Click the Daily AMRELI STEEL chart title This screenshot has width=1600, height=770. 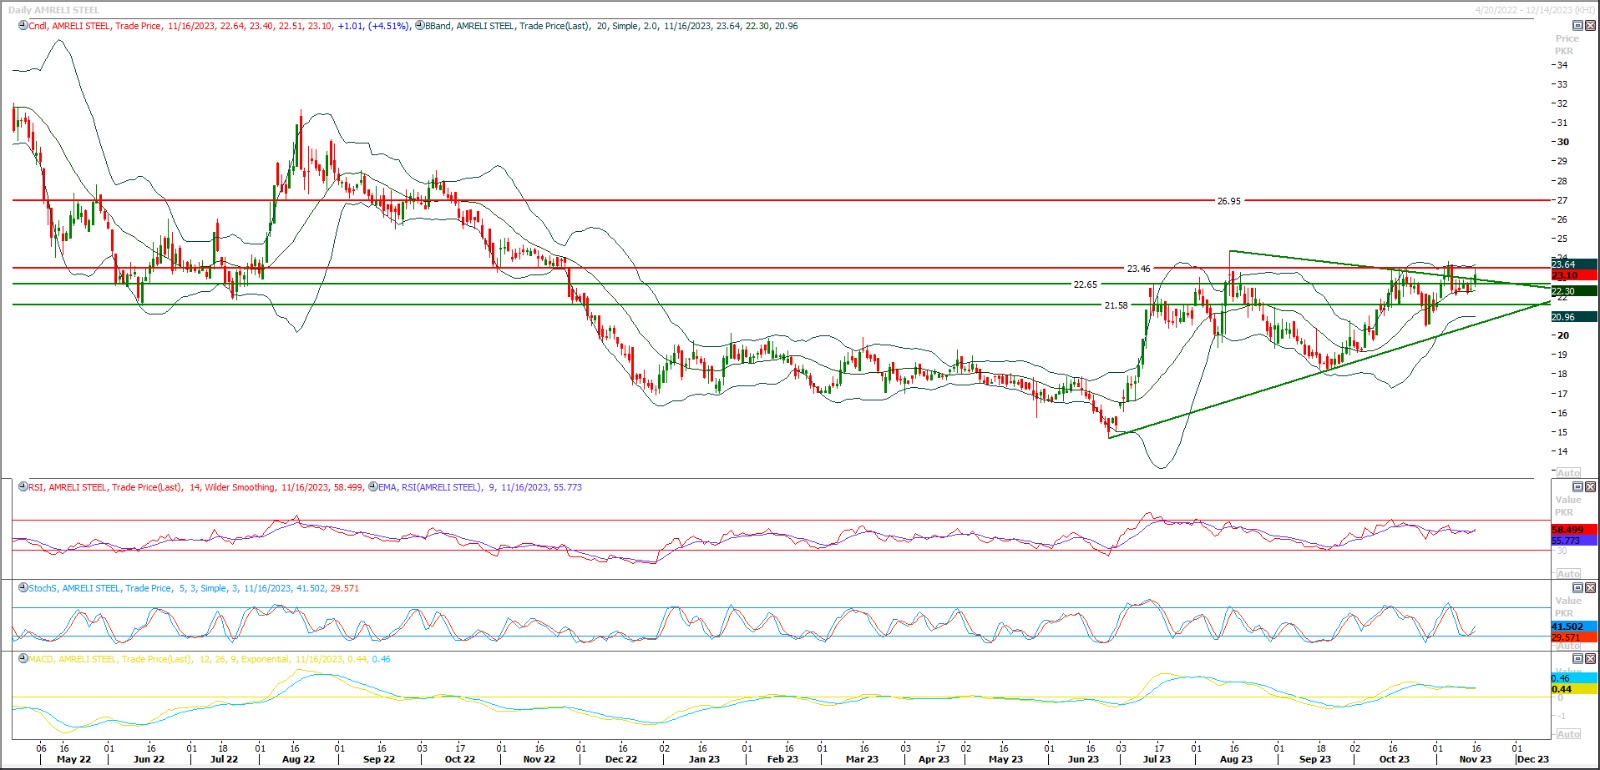coord(54,10)
